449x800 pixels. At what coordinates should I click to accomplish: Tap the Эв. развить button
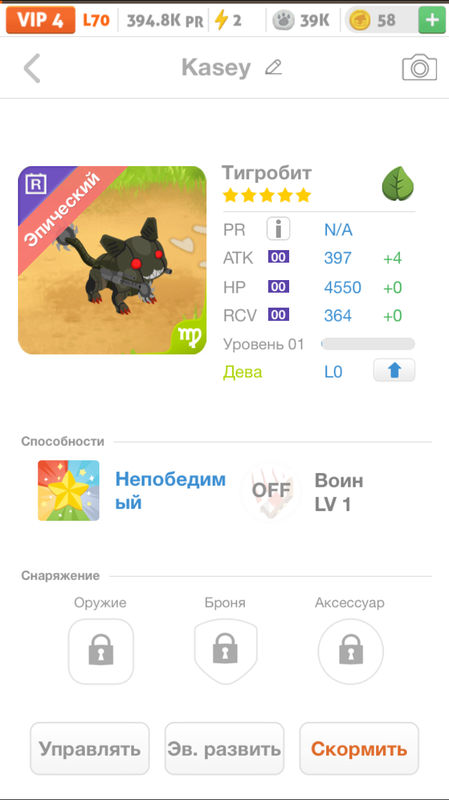[x=224, y=748]
